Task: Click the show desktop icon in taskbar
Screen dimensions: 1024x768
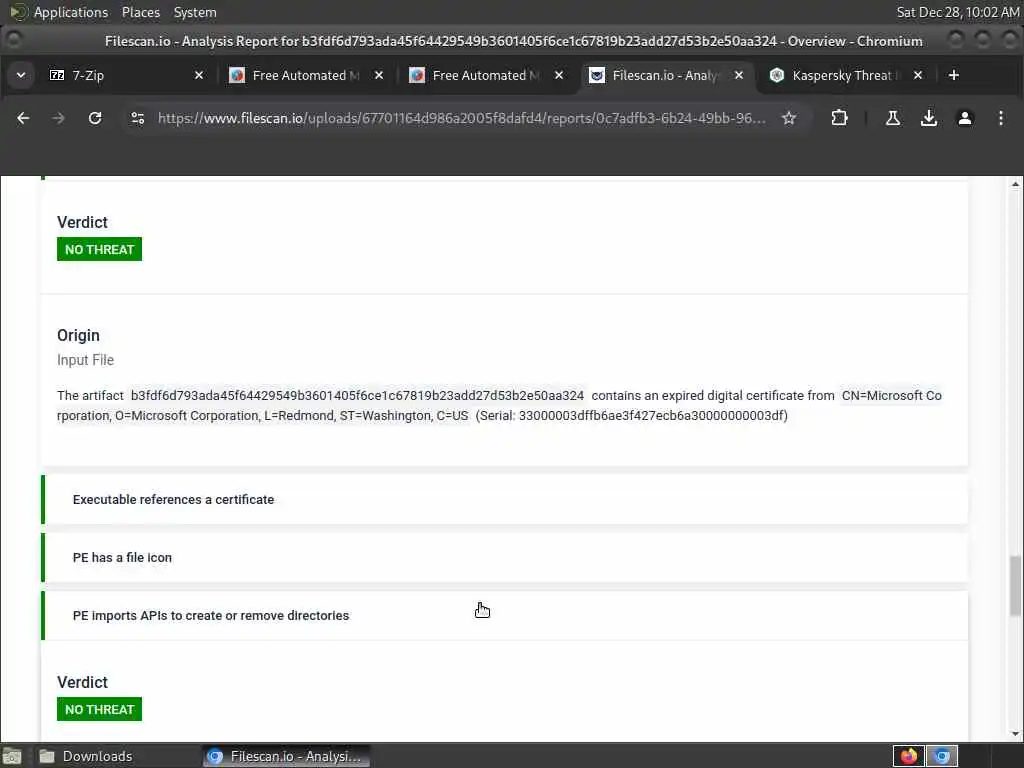Action: coord(12,756)
